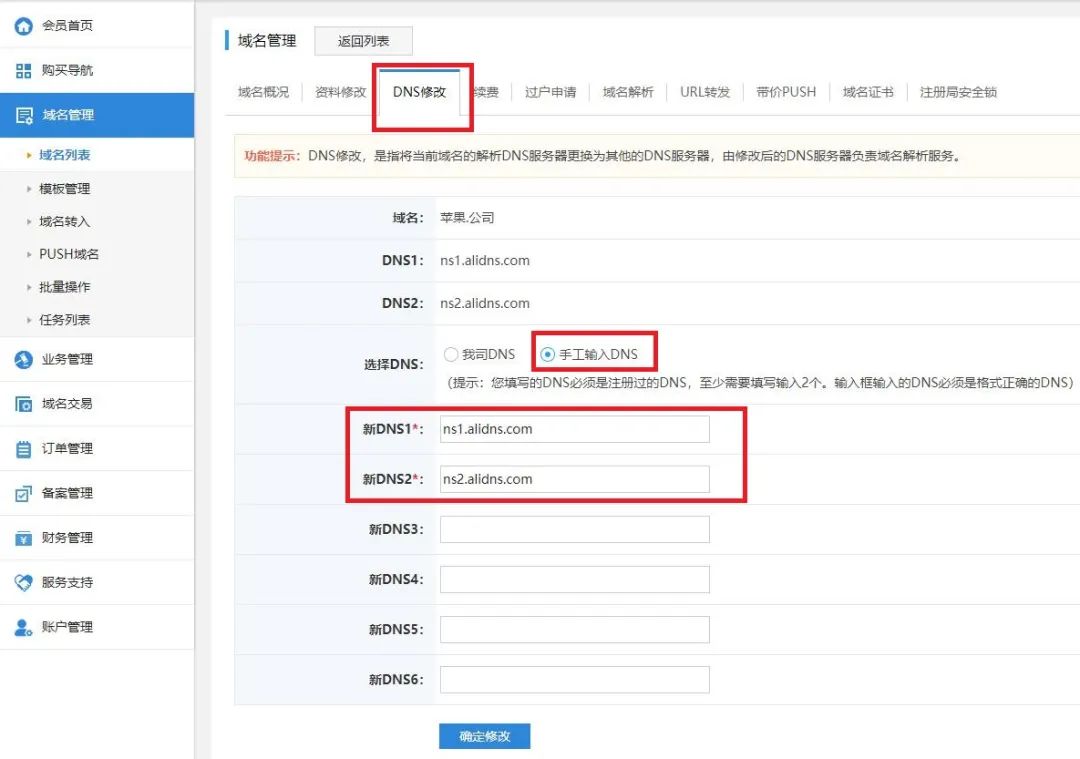
Task: Select the 我司DNS radio option
Action: coord(451,353)
